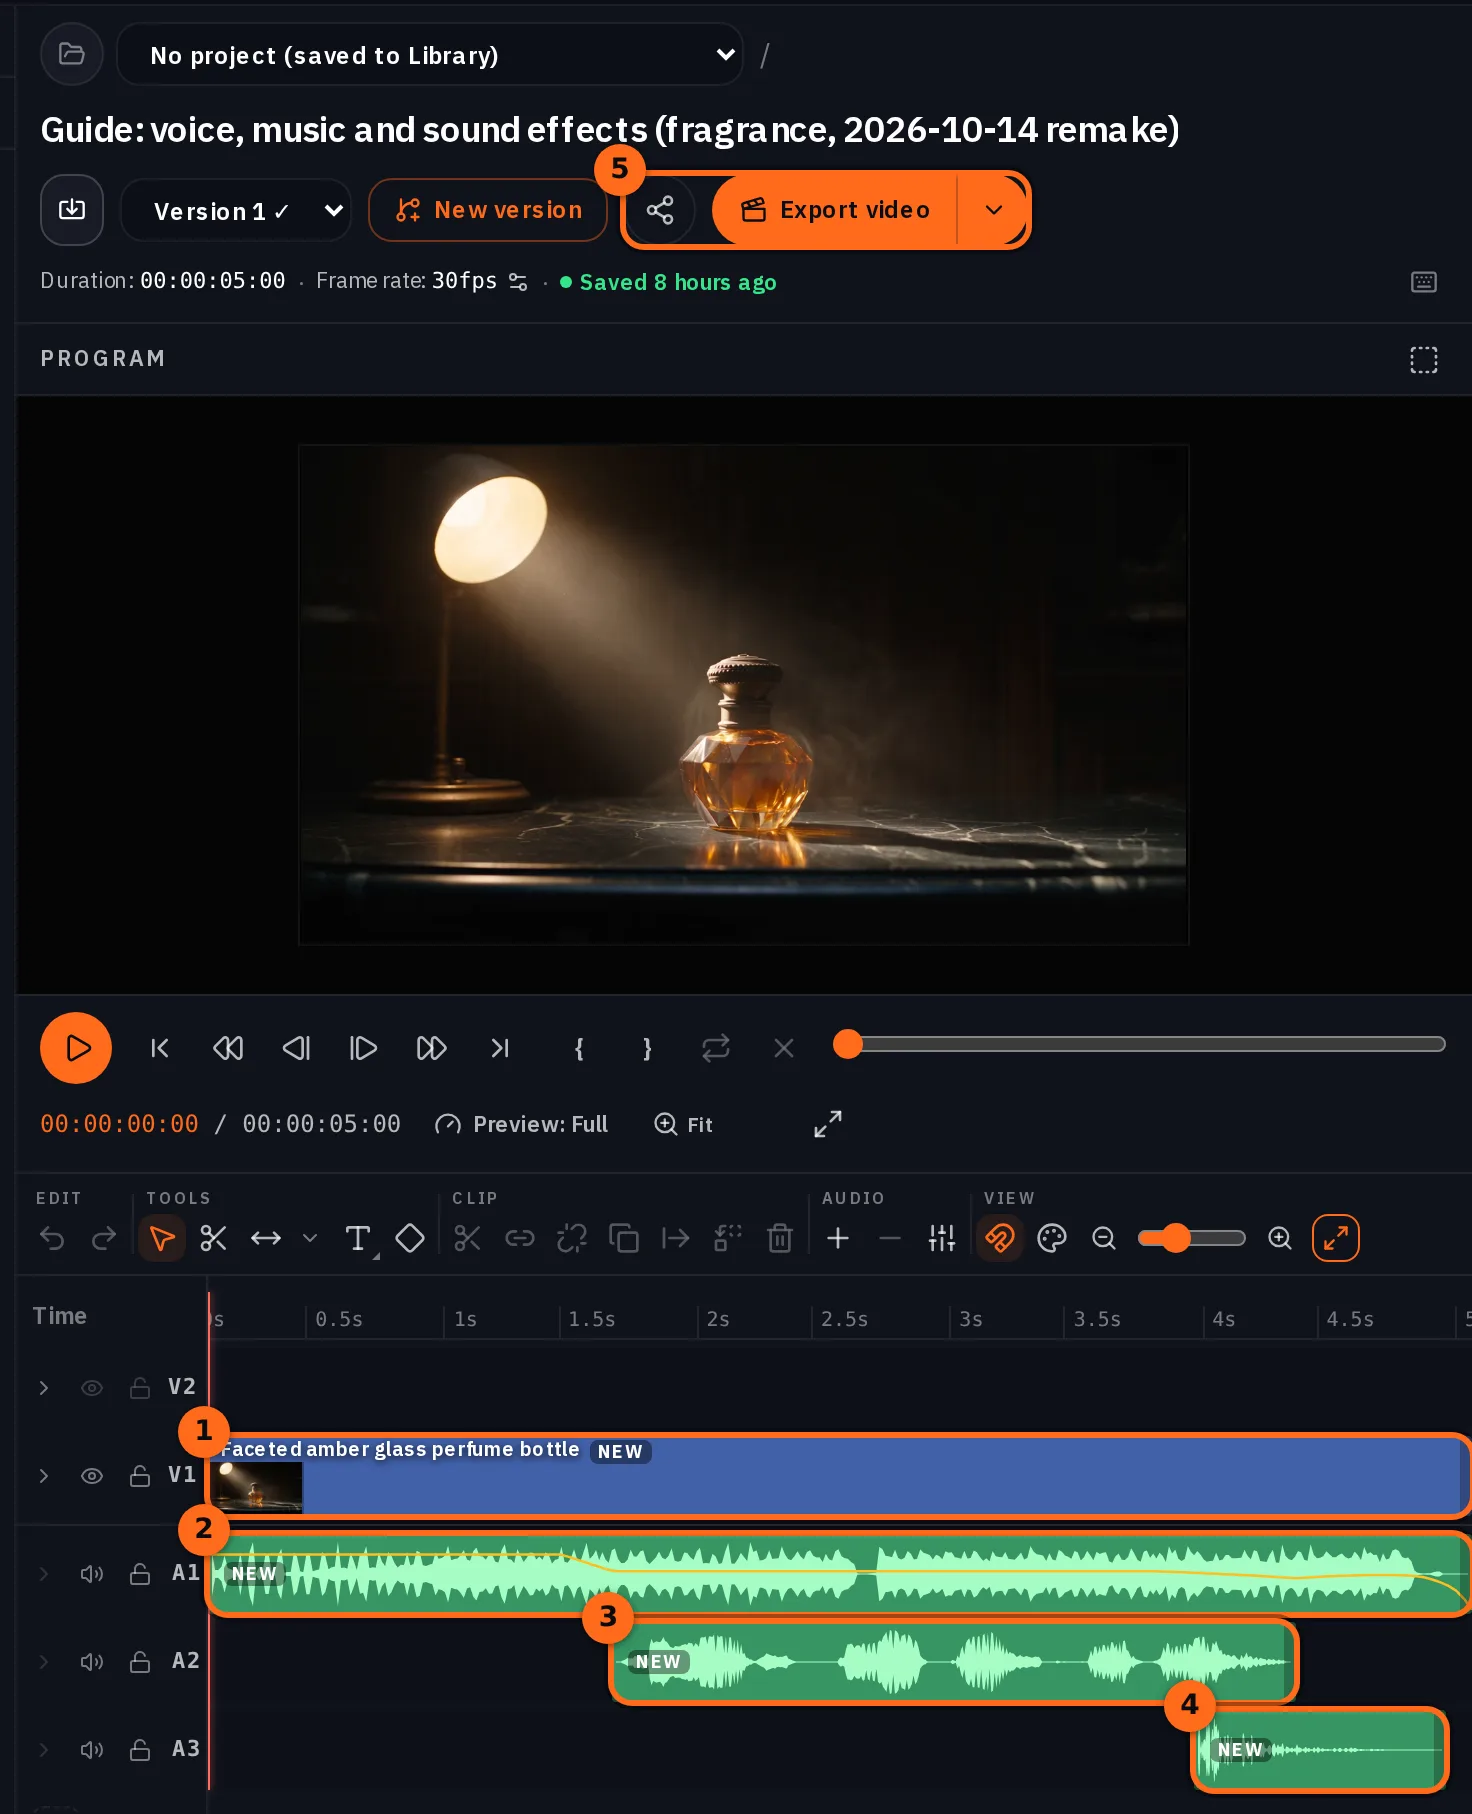Toggle visibility eye of track V1
Viewport: 1472px width, 1814px height.
tap(92, 1476)
